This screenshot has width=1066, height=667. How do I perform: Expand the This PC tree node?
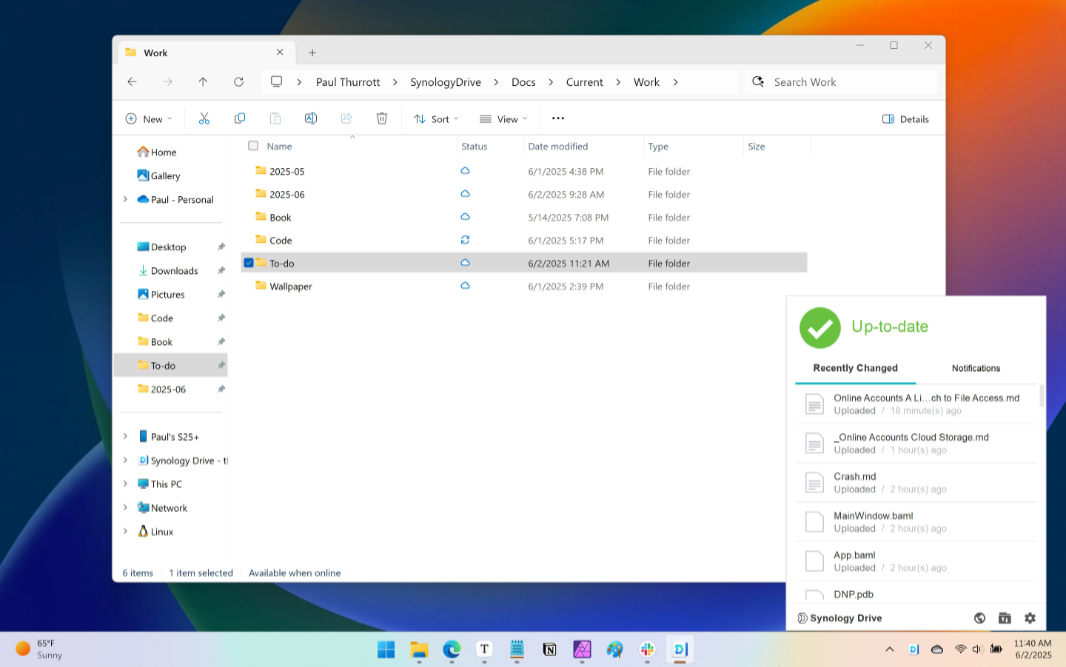click(125, 484)
